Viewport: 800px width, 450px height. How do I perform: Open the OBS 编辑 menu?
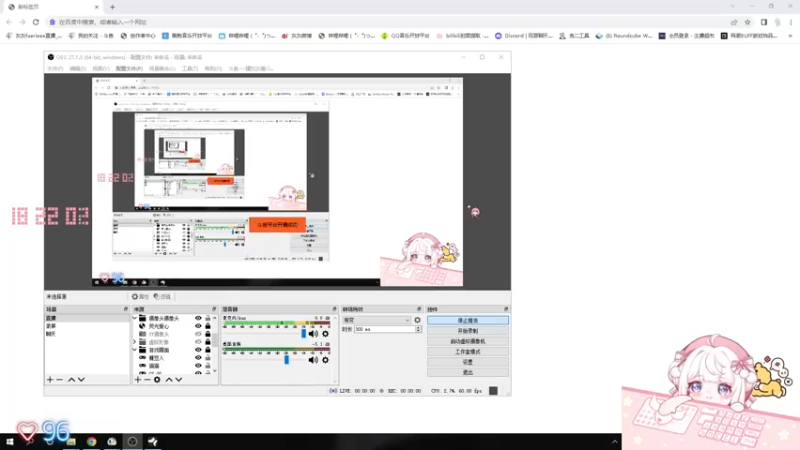coord(78,68)
